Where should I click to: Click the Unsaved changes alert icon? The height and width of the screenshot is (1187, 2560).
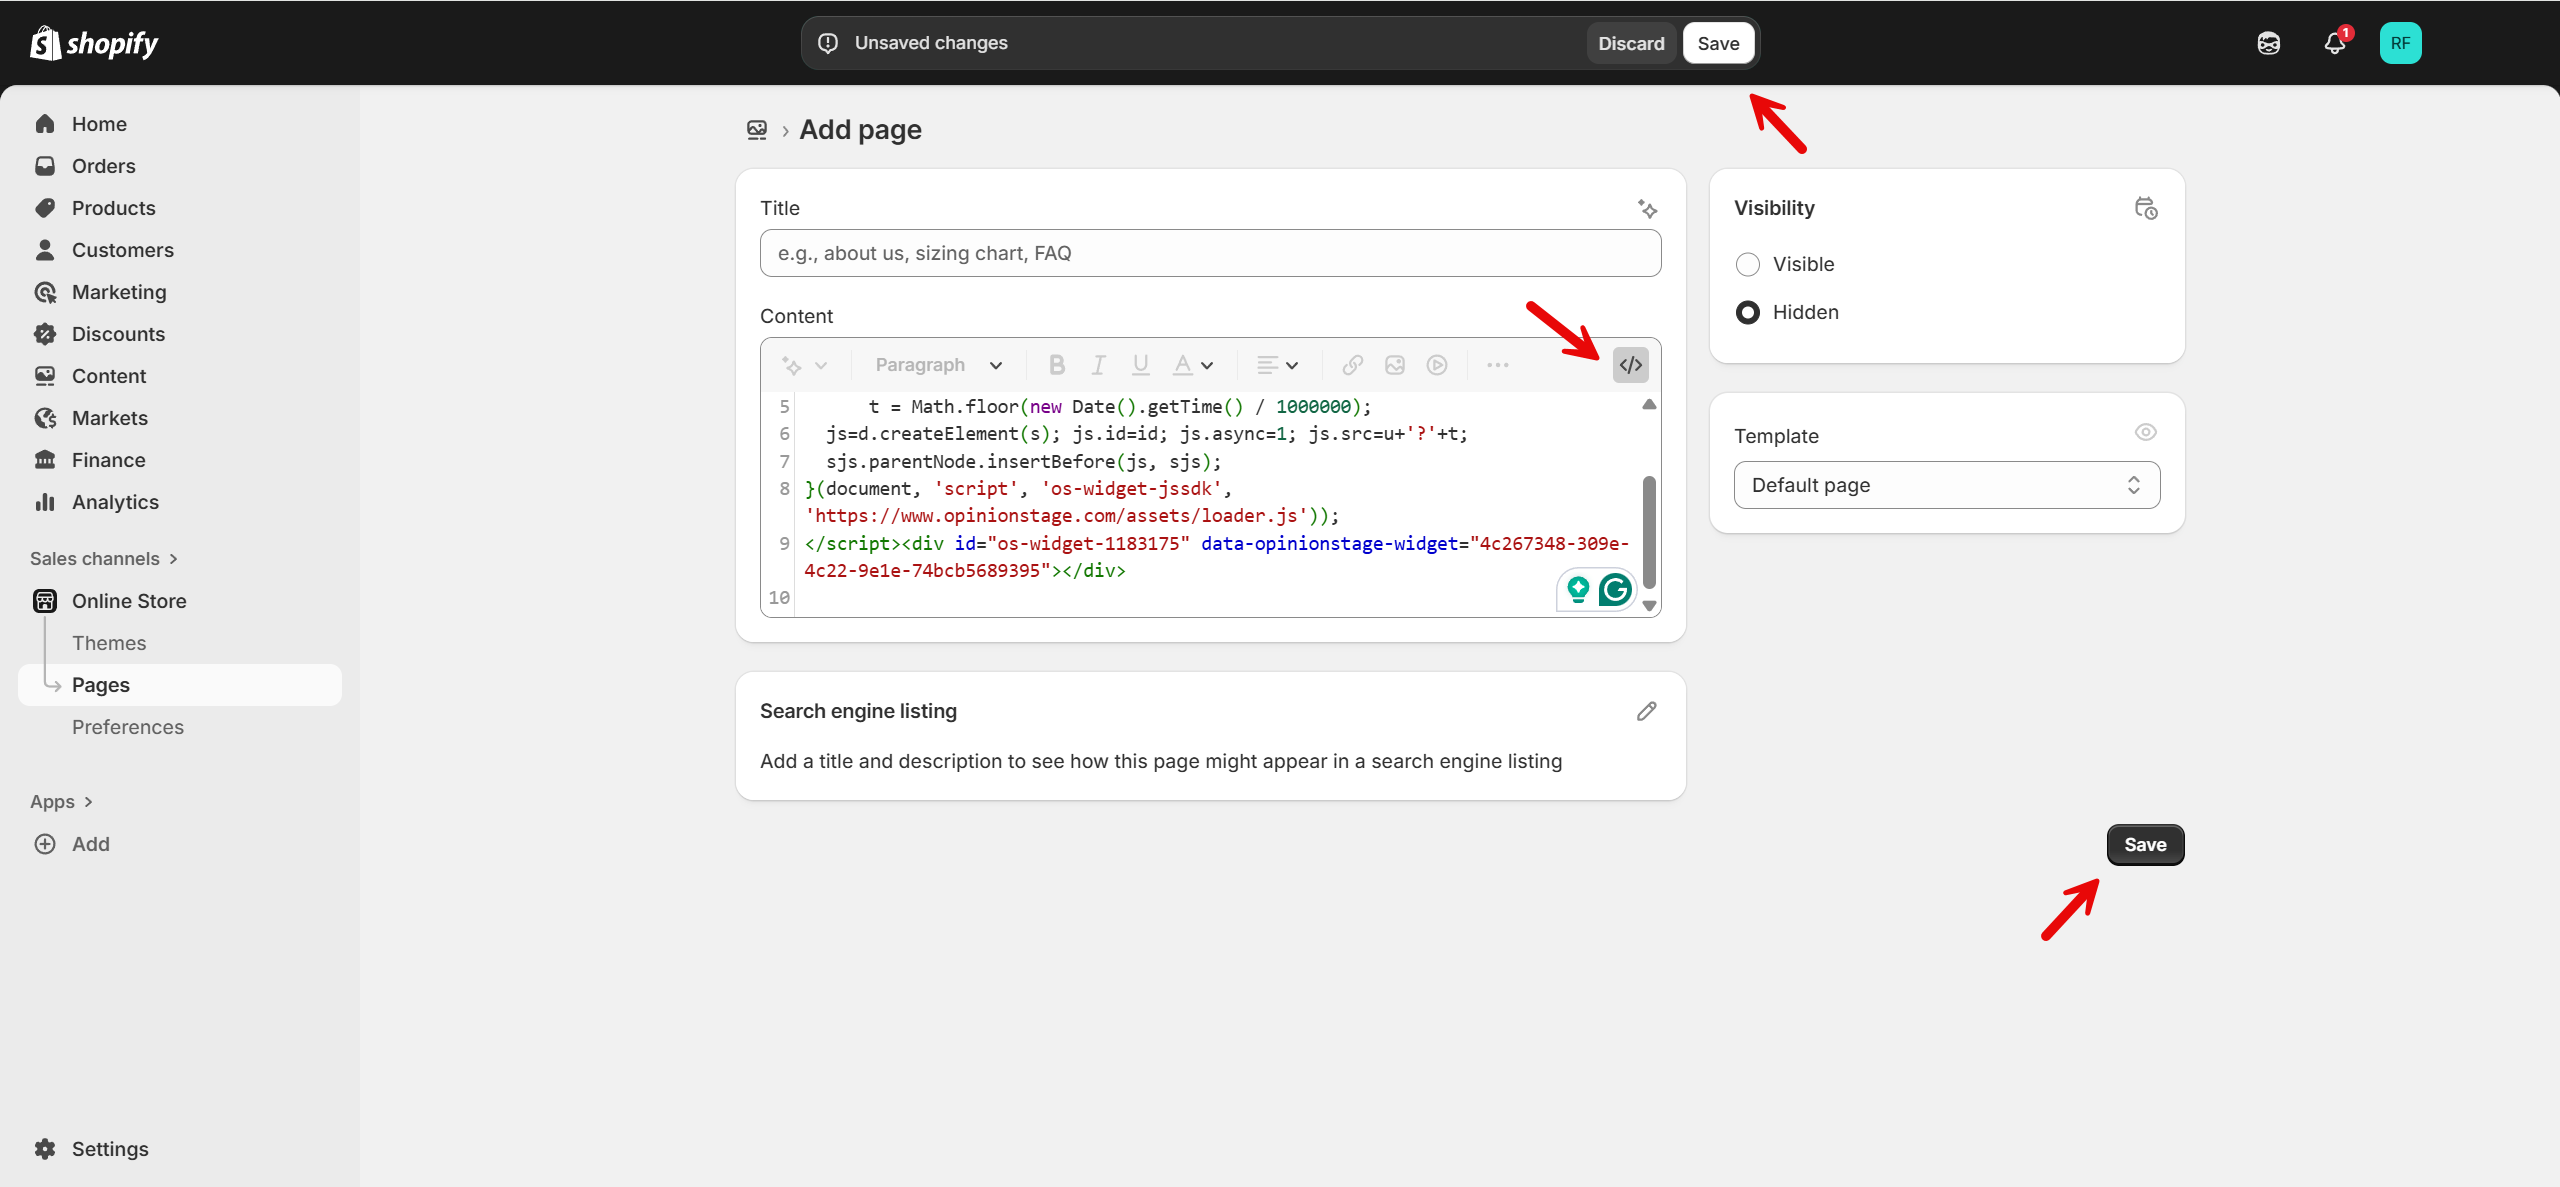[828, 43]
